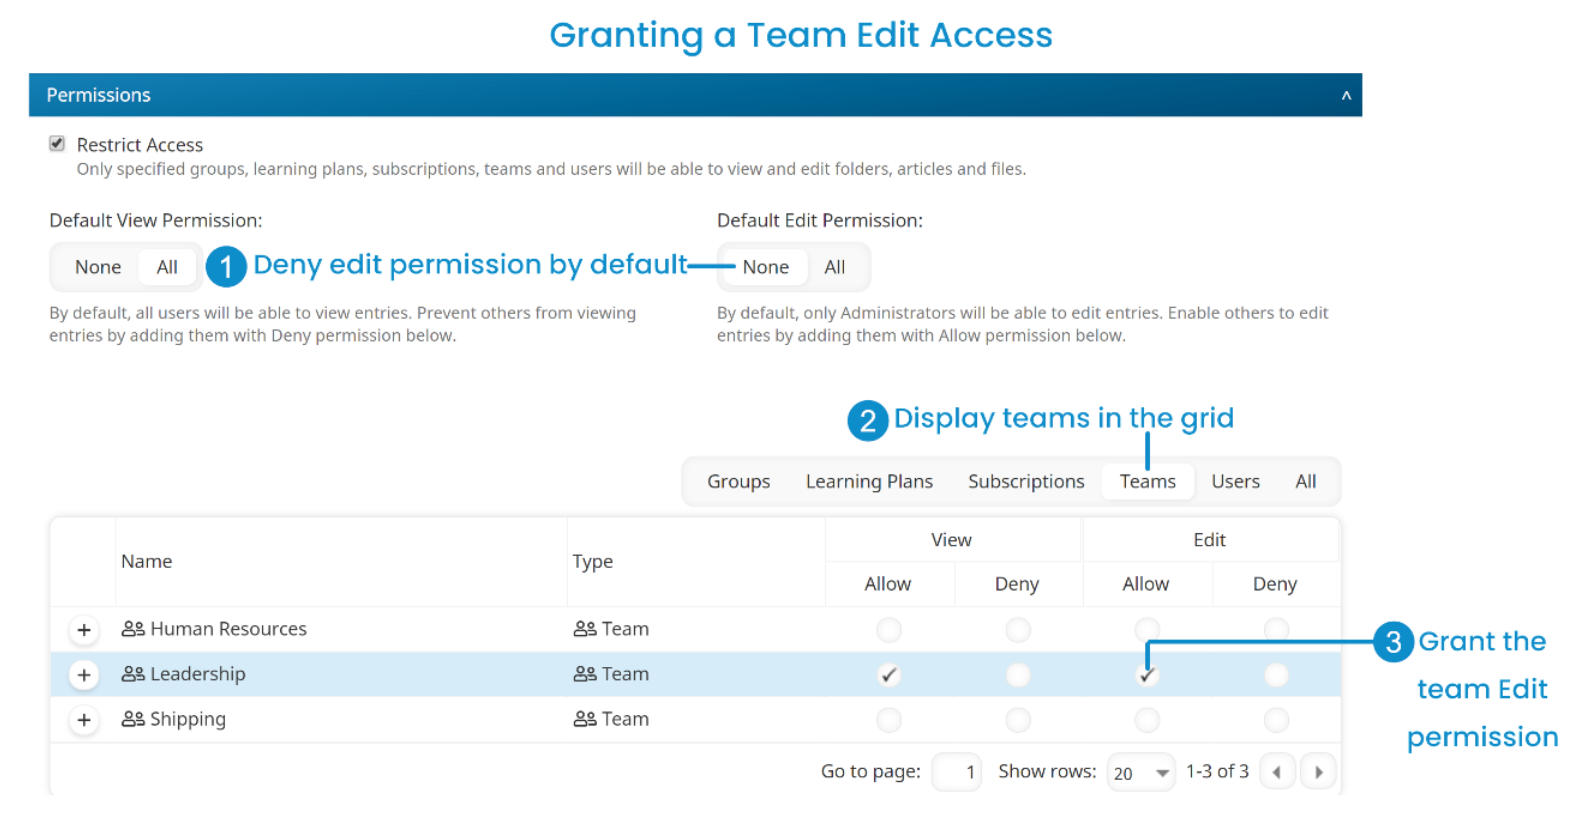Click the '1-3 of 3' pagination text
Image resolution: width=1589 pixels, height=828 pixels.
[x=1217, y=771]
